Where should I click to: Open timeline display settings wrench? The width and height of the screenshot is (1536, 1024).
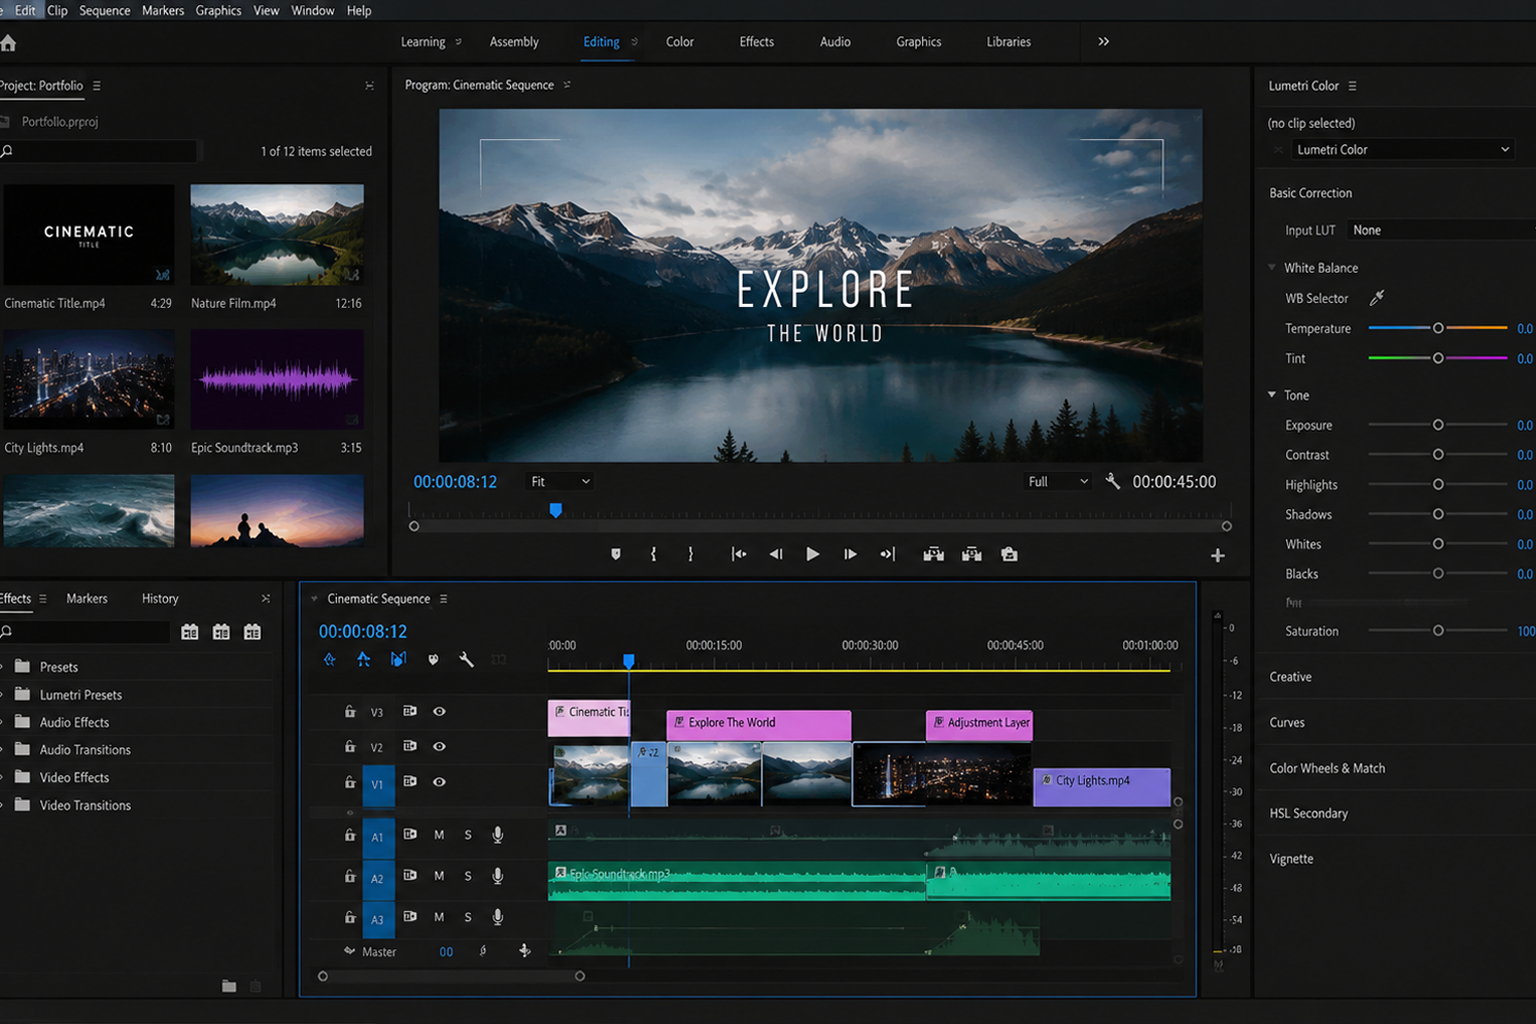(x=466, y=659)
